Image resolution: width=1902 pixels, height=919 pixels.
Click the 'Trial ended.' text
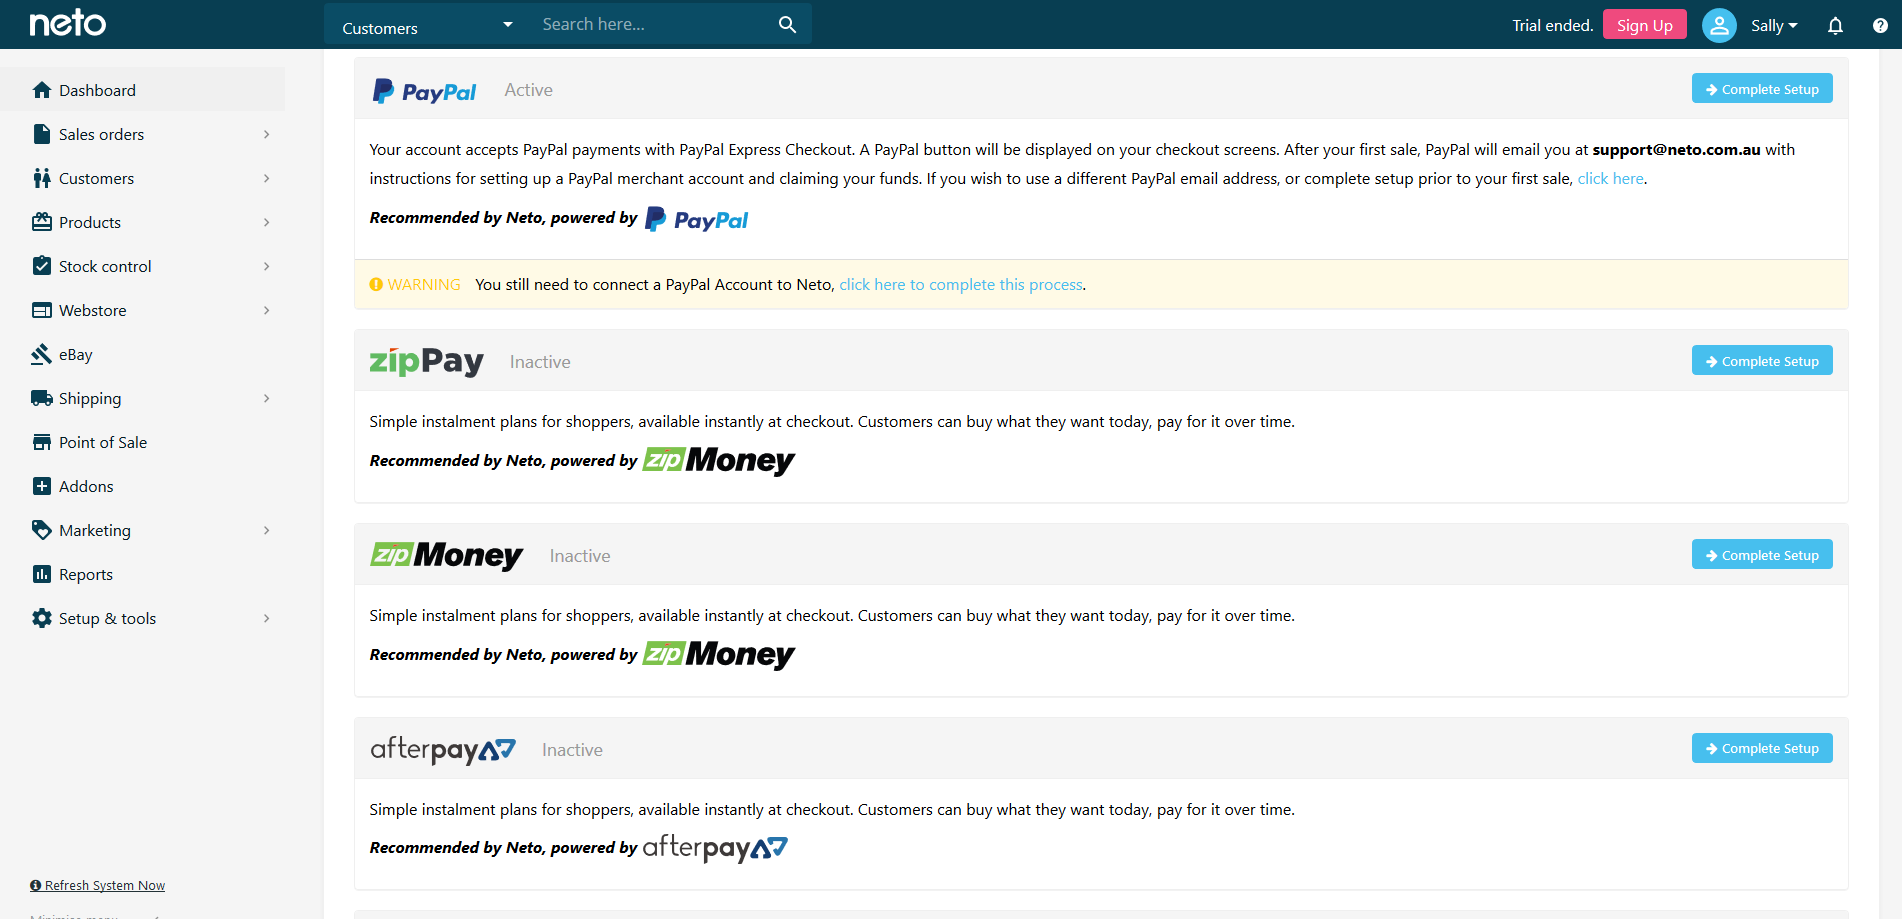pos(1552,26)
